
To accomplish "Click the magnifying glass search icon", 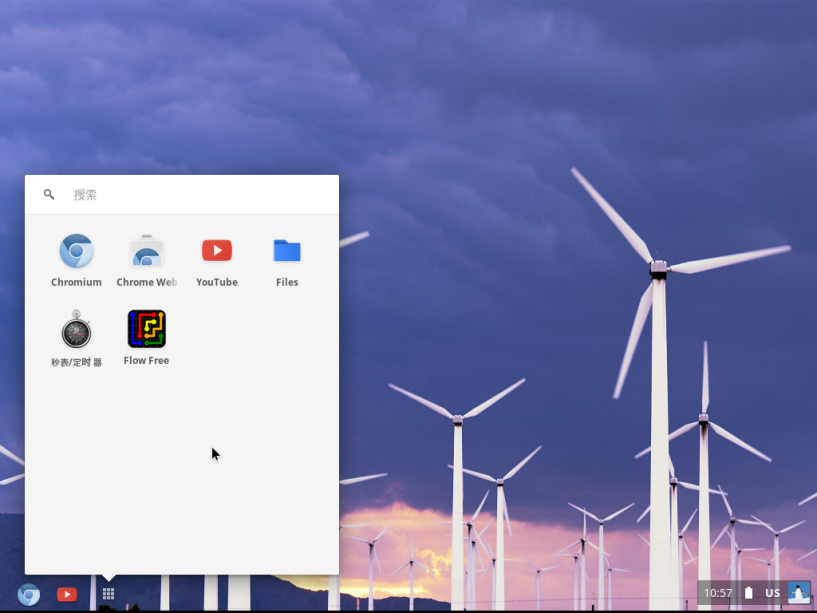I will [49, 195].
